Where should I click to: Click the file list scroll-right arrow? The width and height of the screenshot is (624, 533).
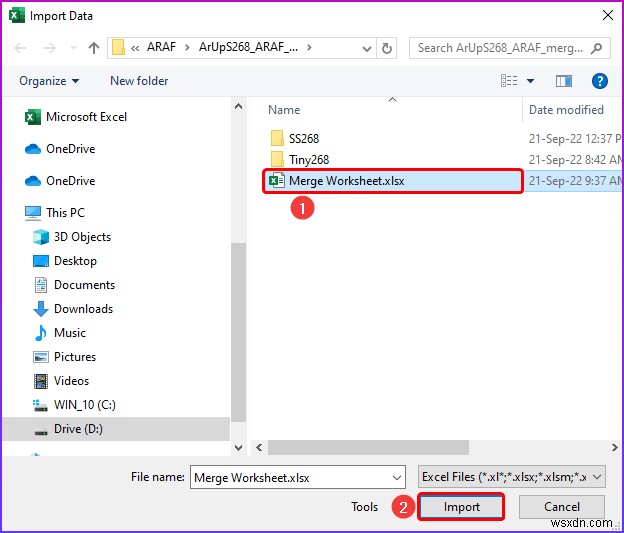click(x=614, y=447)
